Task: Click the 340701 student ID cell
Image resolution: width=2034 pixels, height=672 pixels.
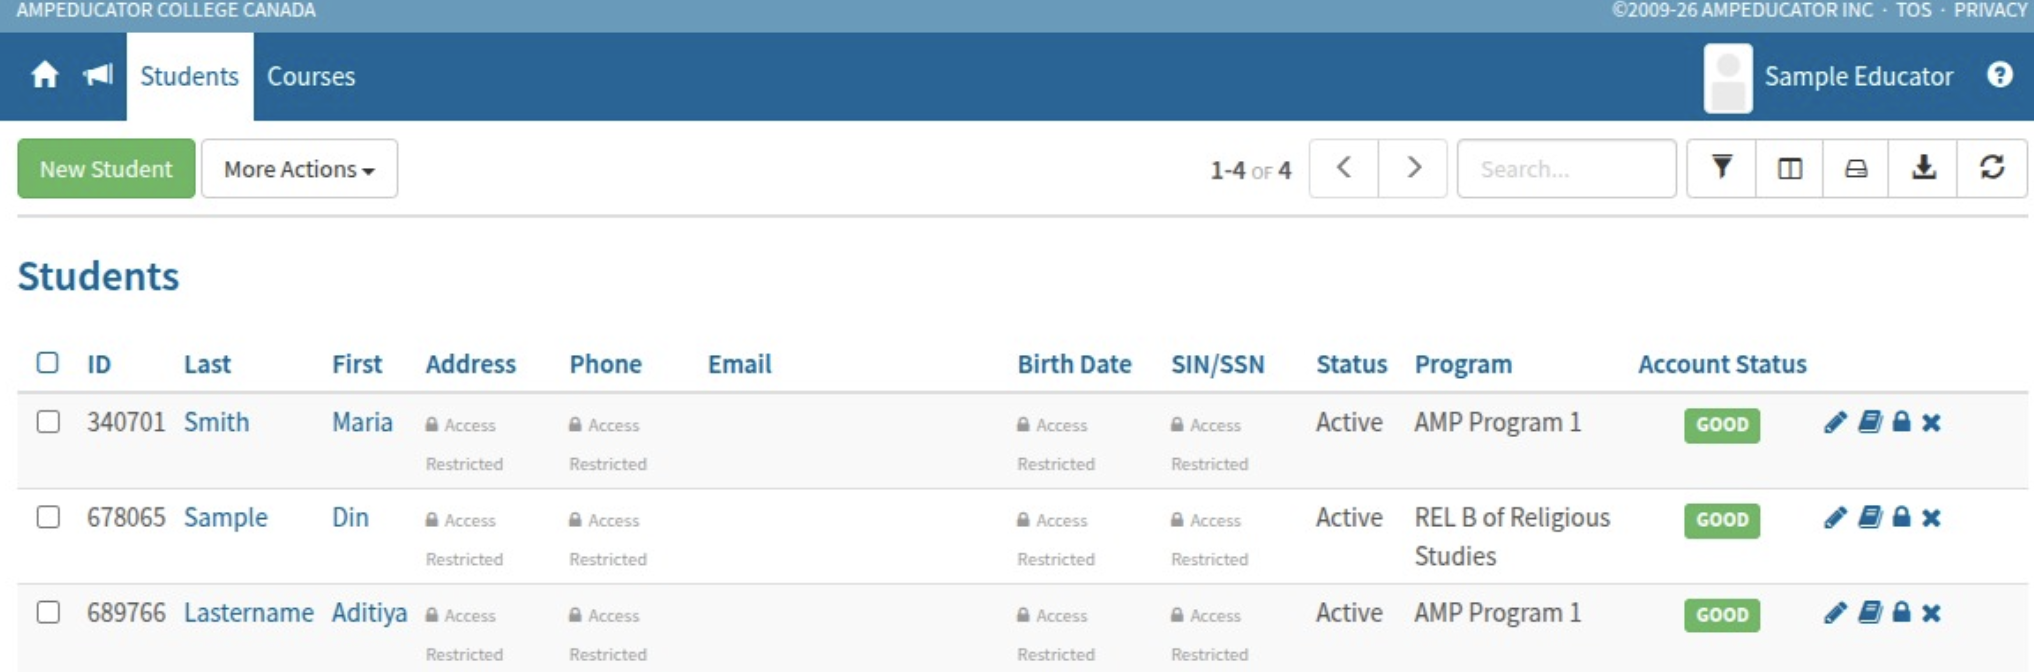Action: click(x=126, y=422)
